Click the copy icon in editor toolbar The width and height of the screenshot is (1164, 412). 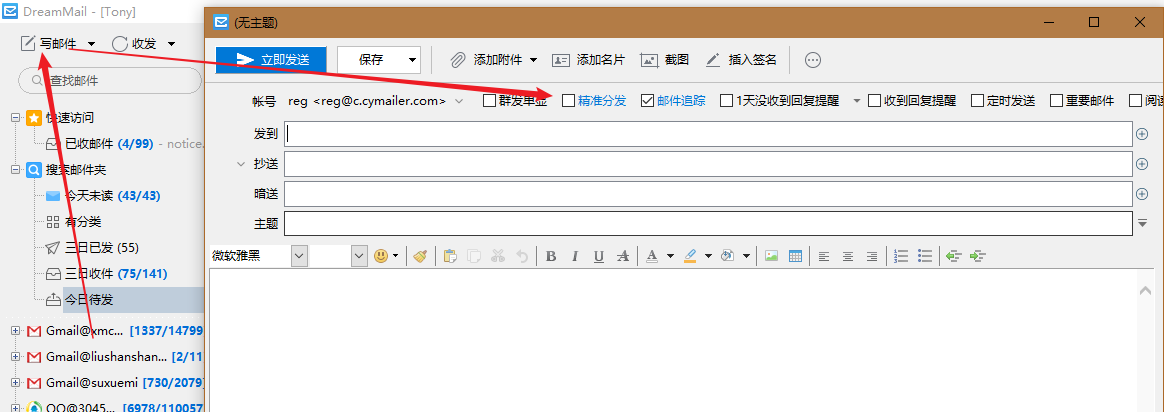pyautogui.click(x=473, y=256)
